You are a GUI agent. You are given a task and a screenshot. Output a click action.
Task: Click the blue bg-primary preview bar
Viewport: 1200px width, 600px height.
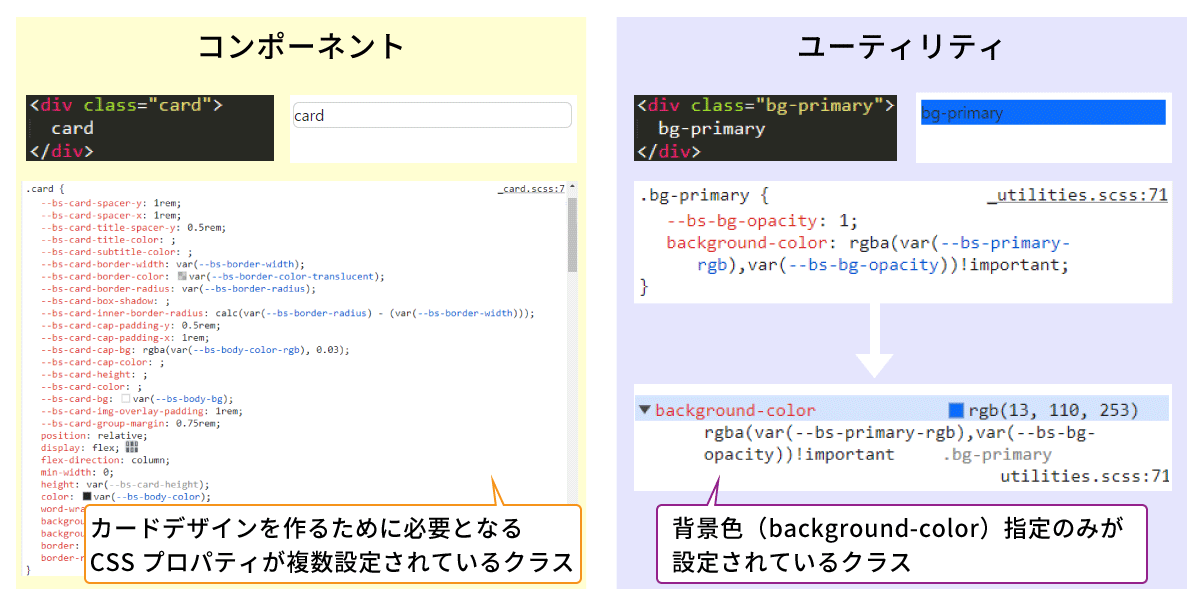(1042, 113)
